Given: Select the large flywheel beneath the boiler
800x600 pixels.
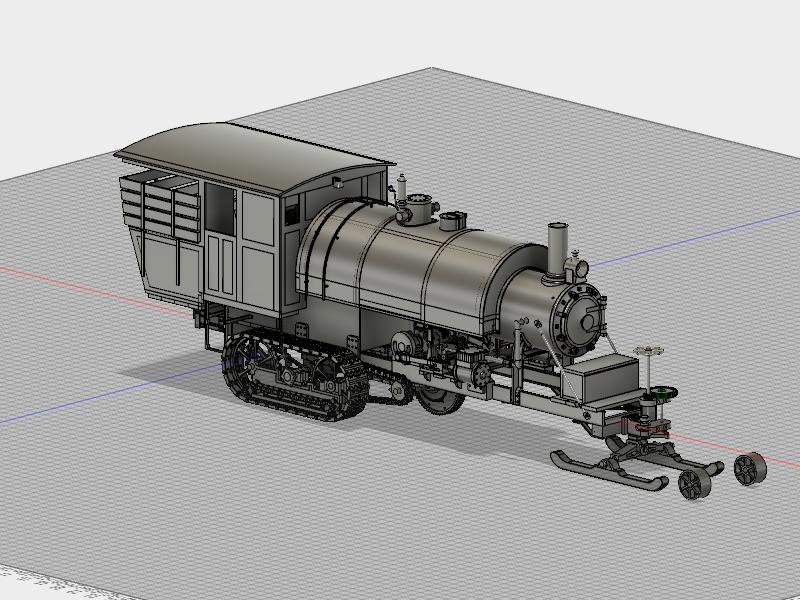Looking at the screenshot, I should tap(439, 399).
